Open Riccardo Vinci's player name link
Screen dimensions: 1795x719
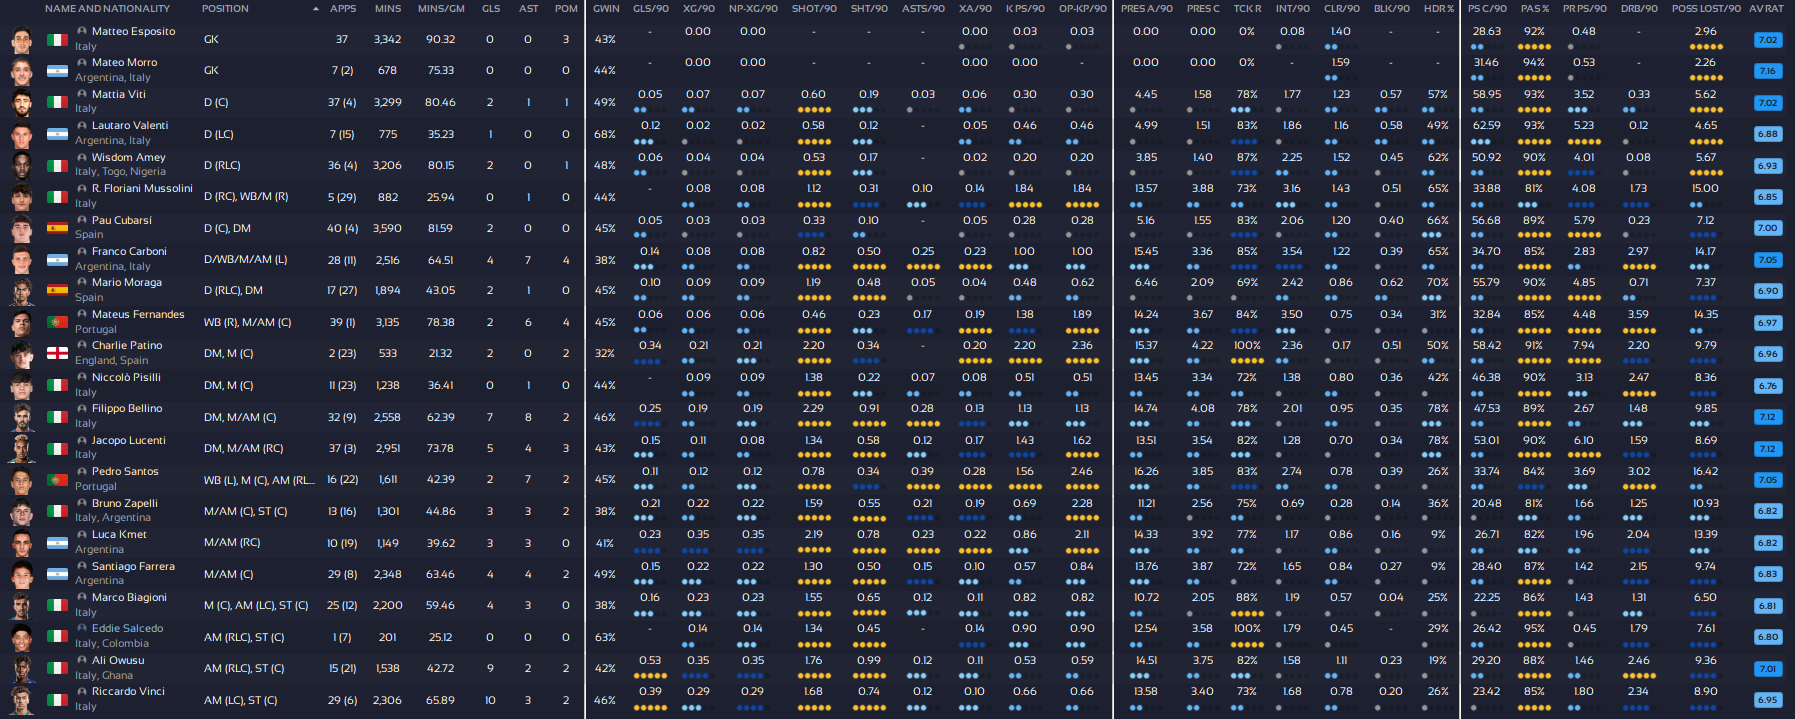tap(128, 692)
